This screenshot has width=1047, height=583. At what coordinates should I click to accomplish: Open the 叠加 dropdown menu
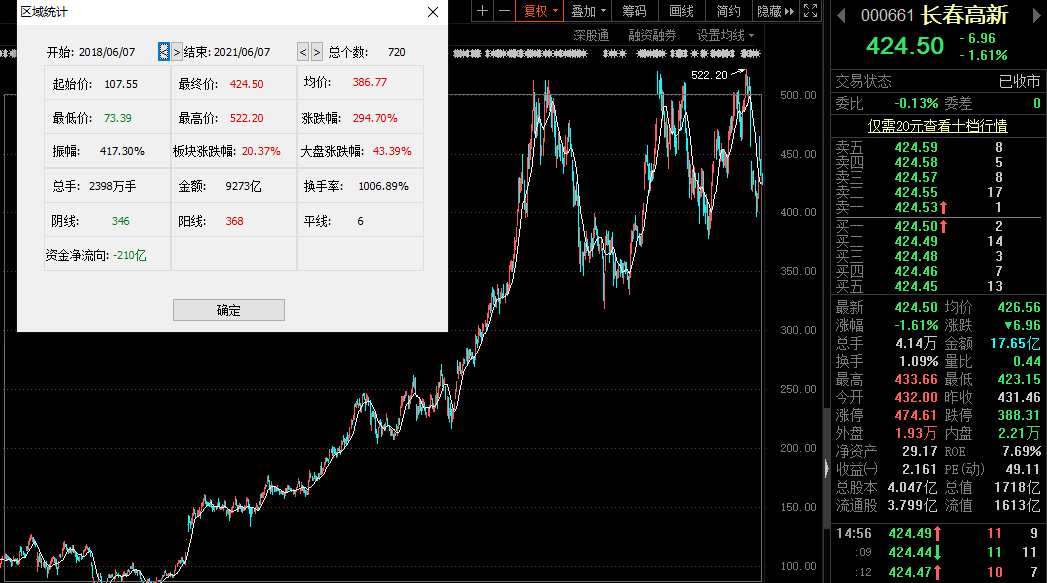coord(588,11)
